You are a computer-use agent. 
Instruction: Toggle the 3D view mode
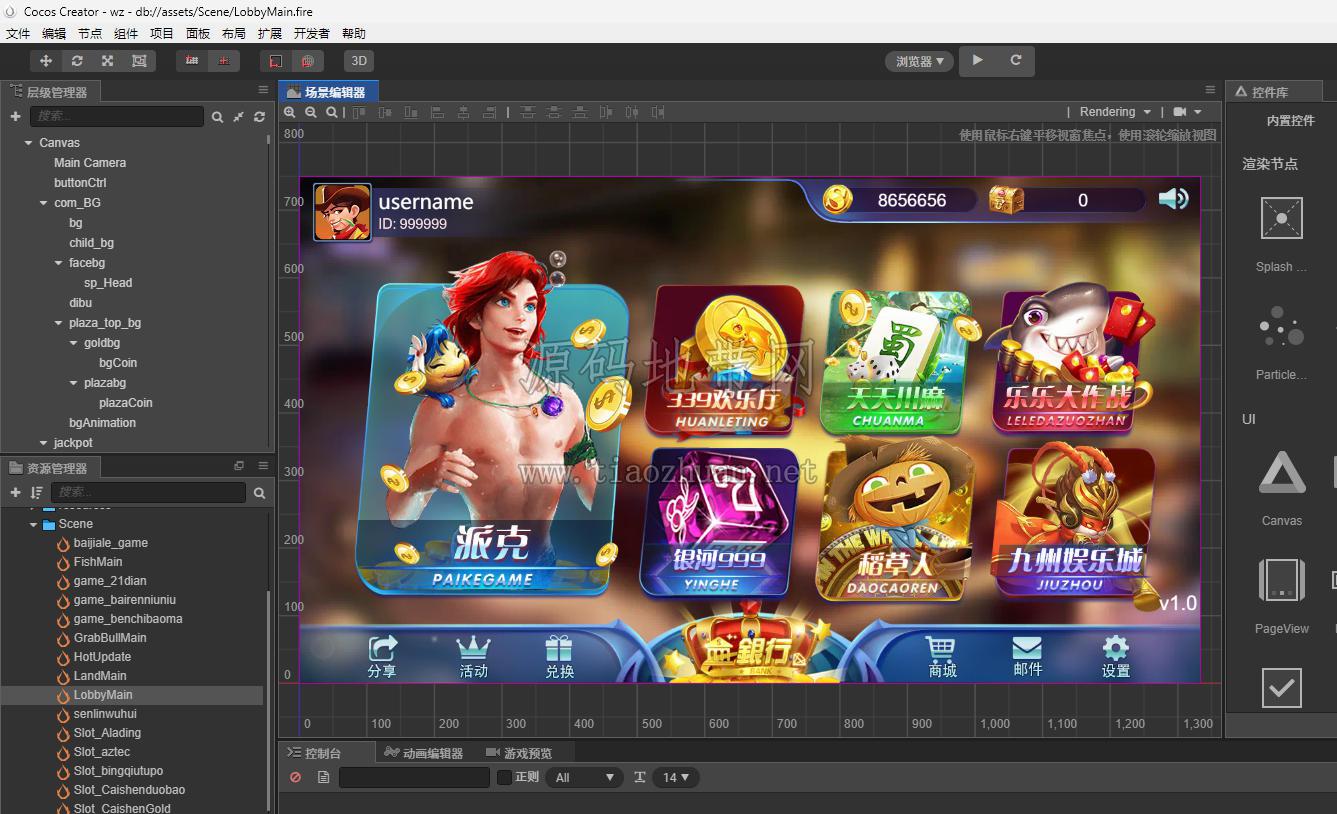pos(359,61)
